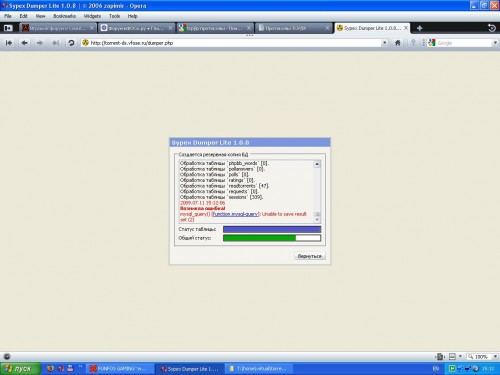Click the Rewind navigation button

click(9, 43)
